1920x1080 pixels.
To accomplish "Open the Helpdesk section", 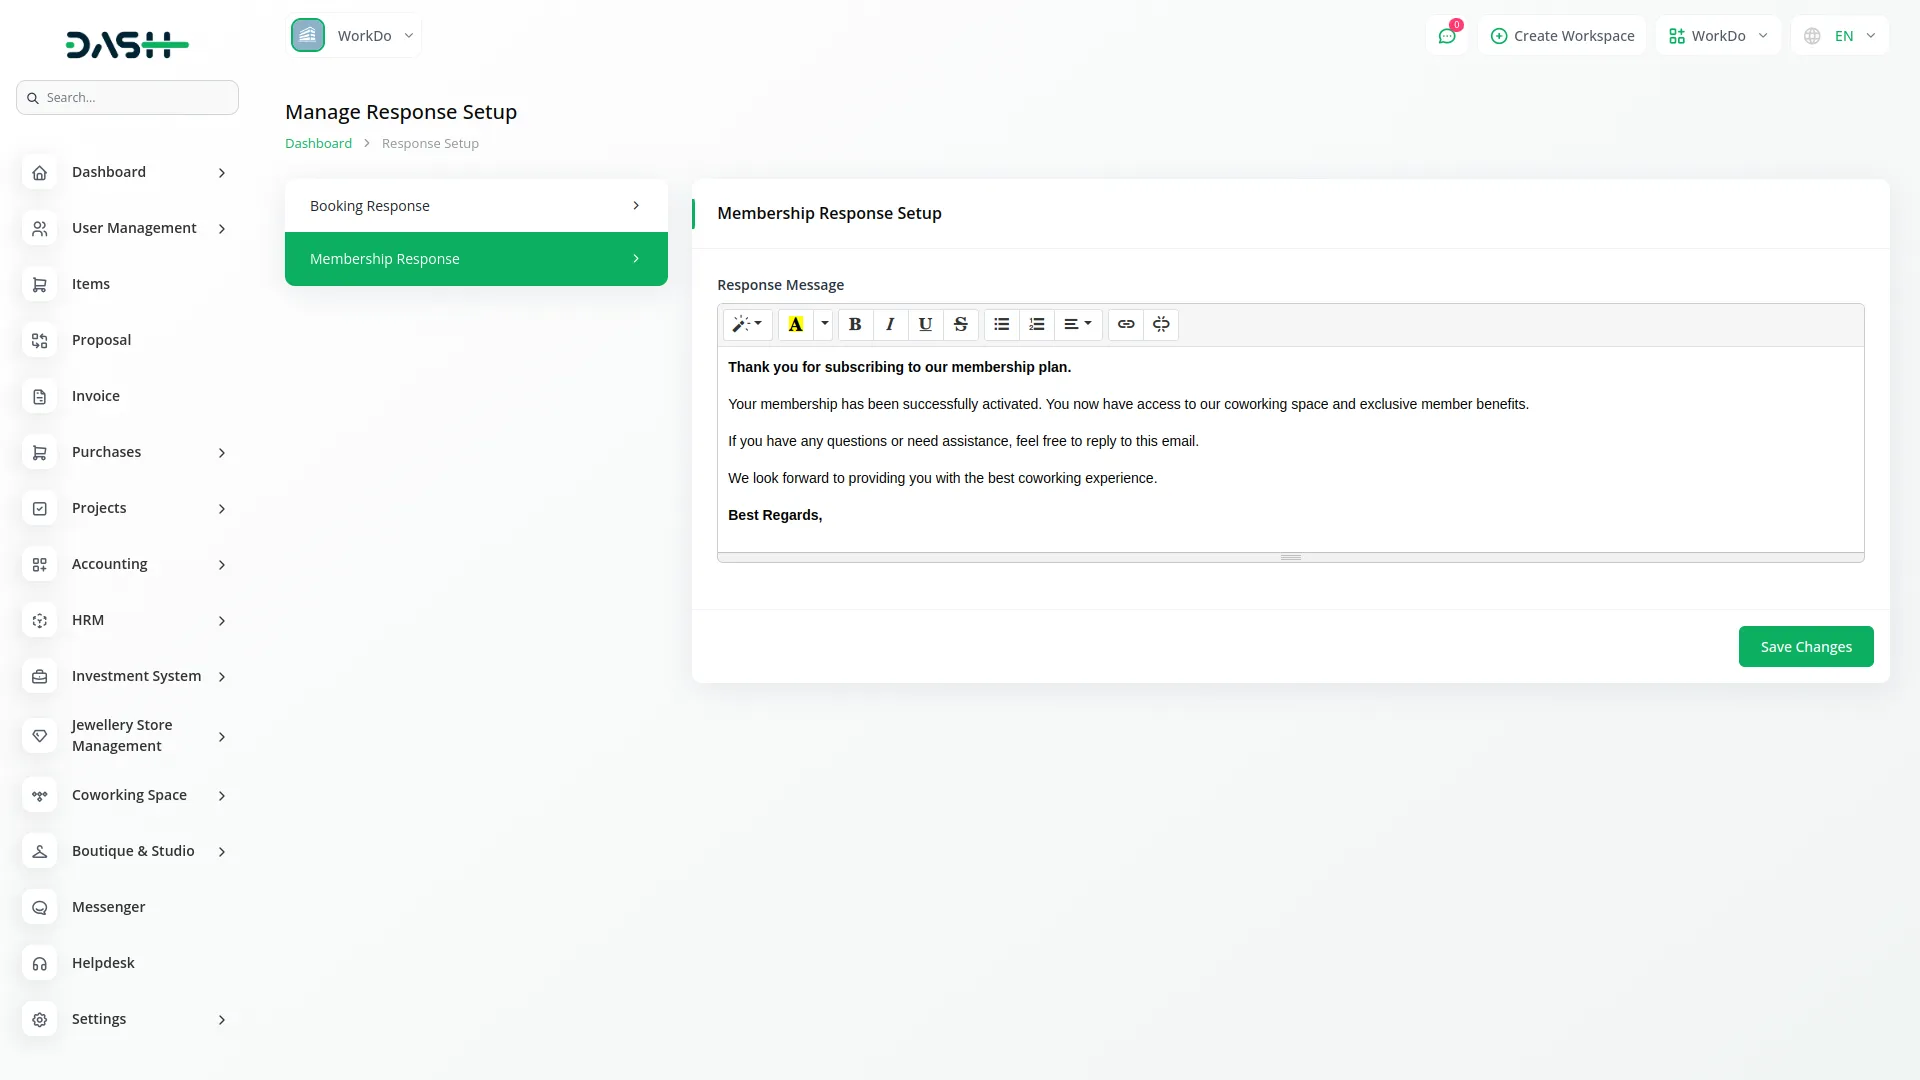I will click(x=104, y=962).
